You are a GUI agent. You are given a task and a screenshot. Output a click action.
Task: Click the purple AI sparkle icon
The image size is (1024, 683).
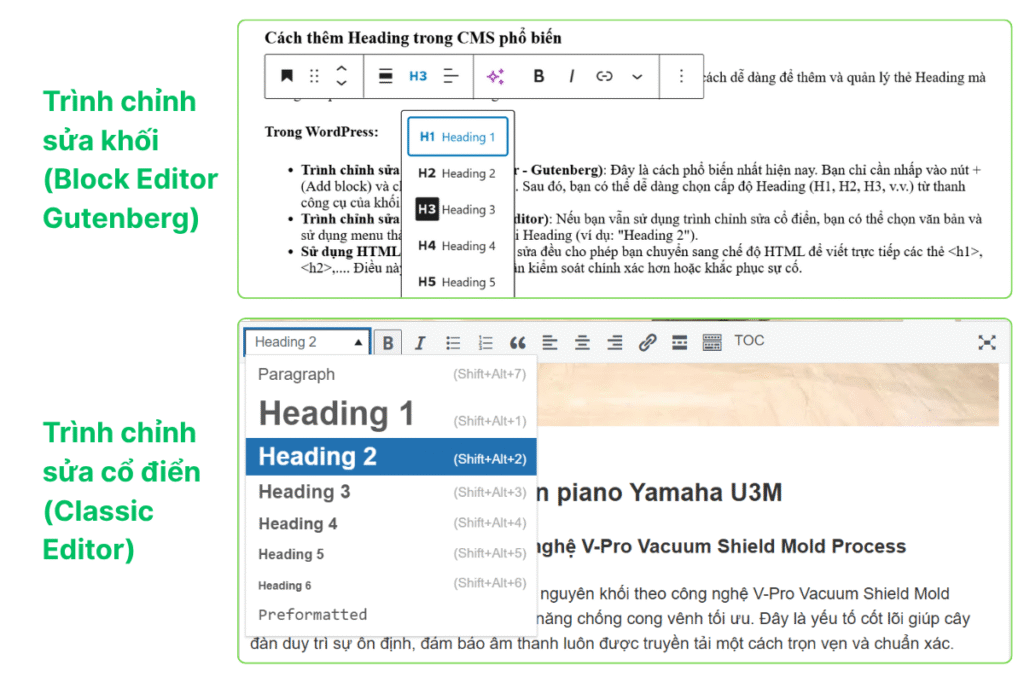[495, 76]
